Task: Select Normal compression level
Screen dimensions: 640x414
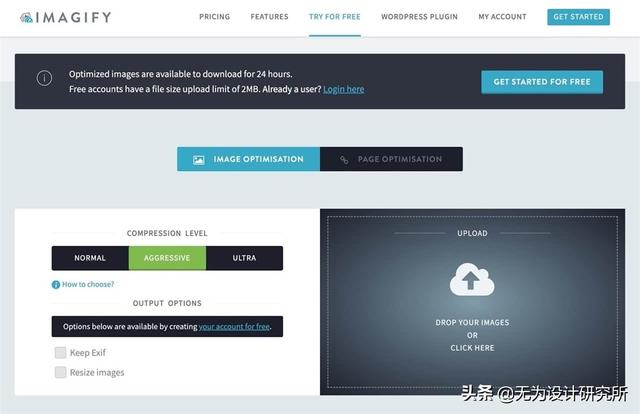Action: click(90, 258)
